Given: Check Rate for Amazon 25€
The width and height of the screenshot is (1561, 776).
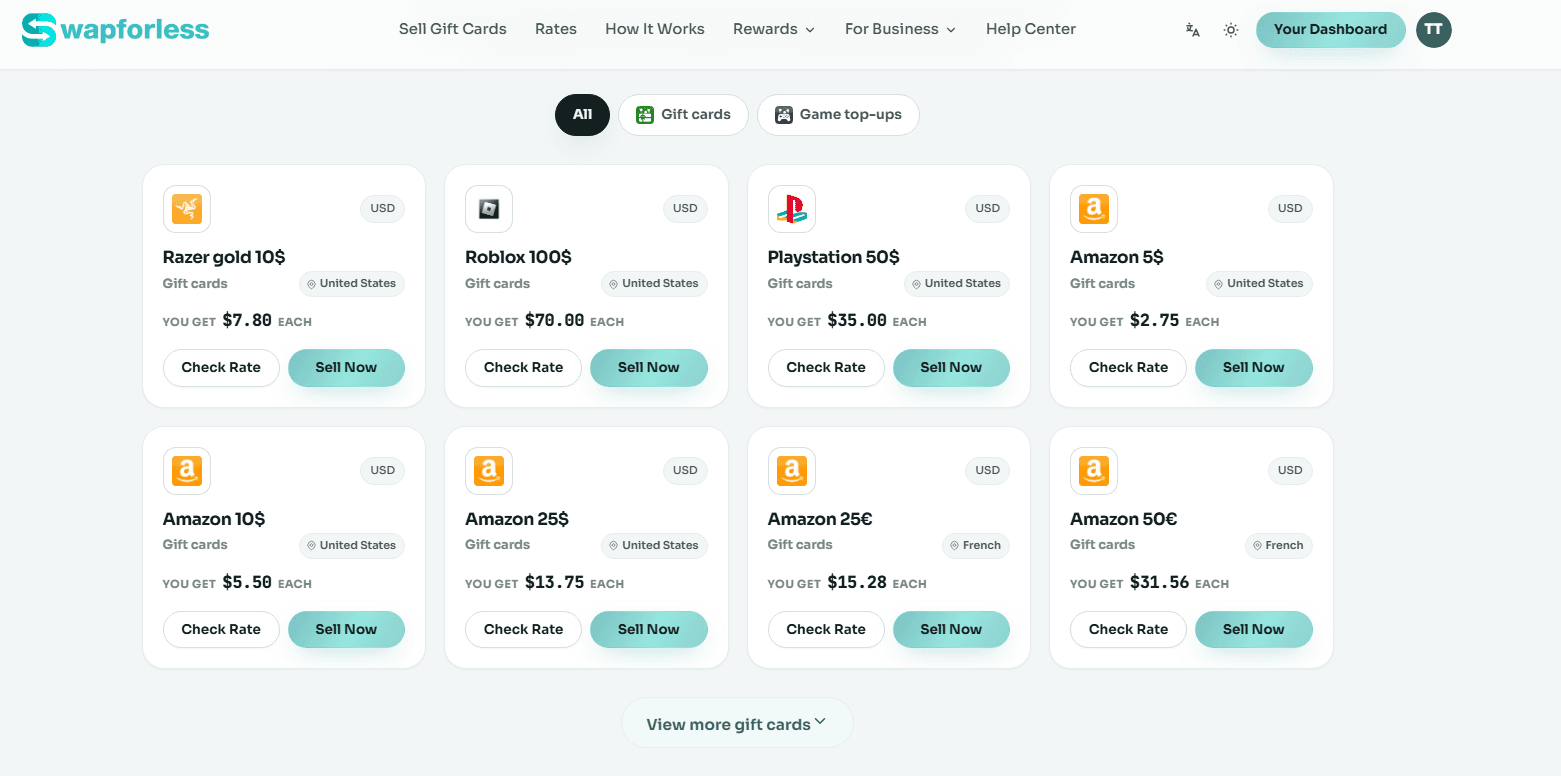Looking at the screenshot, I should click(x=826, y=630).
